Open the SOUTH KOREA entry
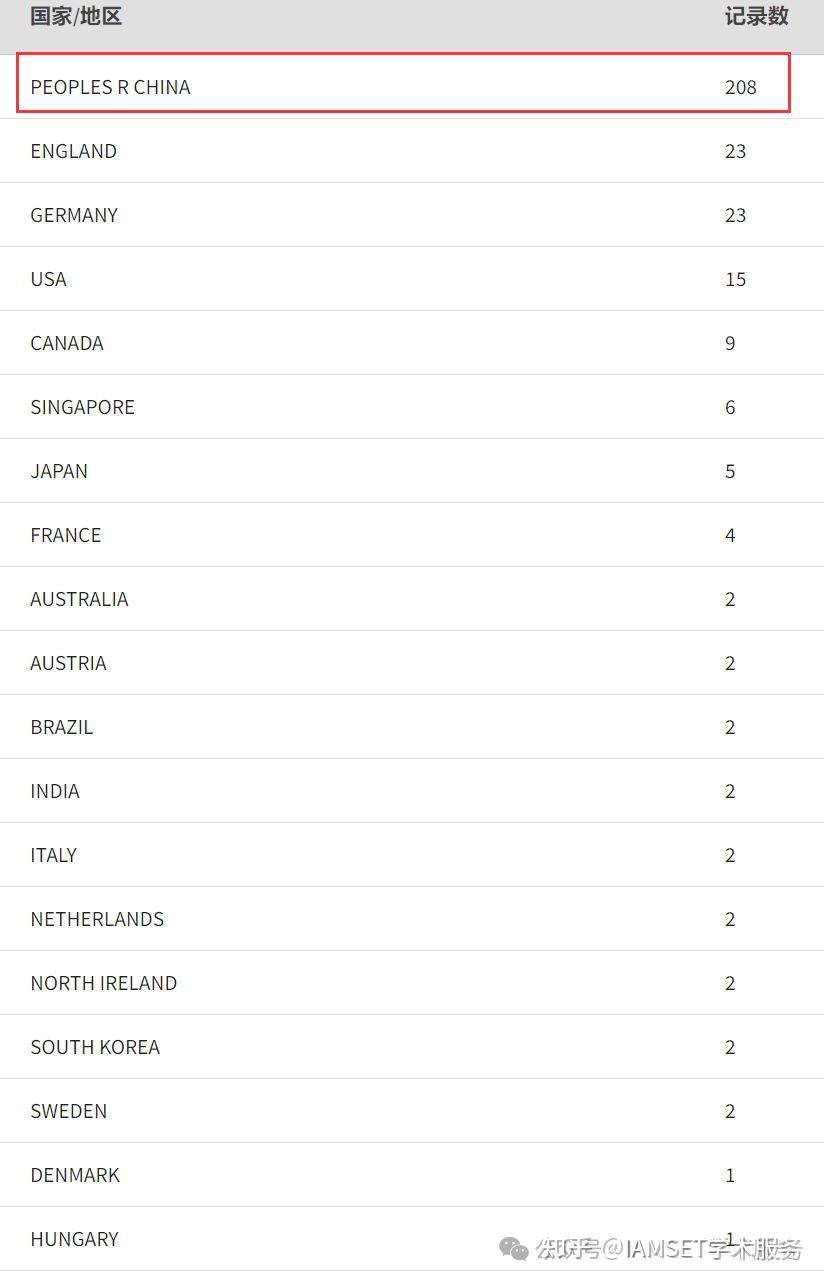Screen dimensions: 824x1282 point(95,1047)
